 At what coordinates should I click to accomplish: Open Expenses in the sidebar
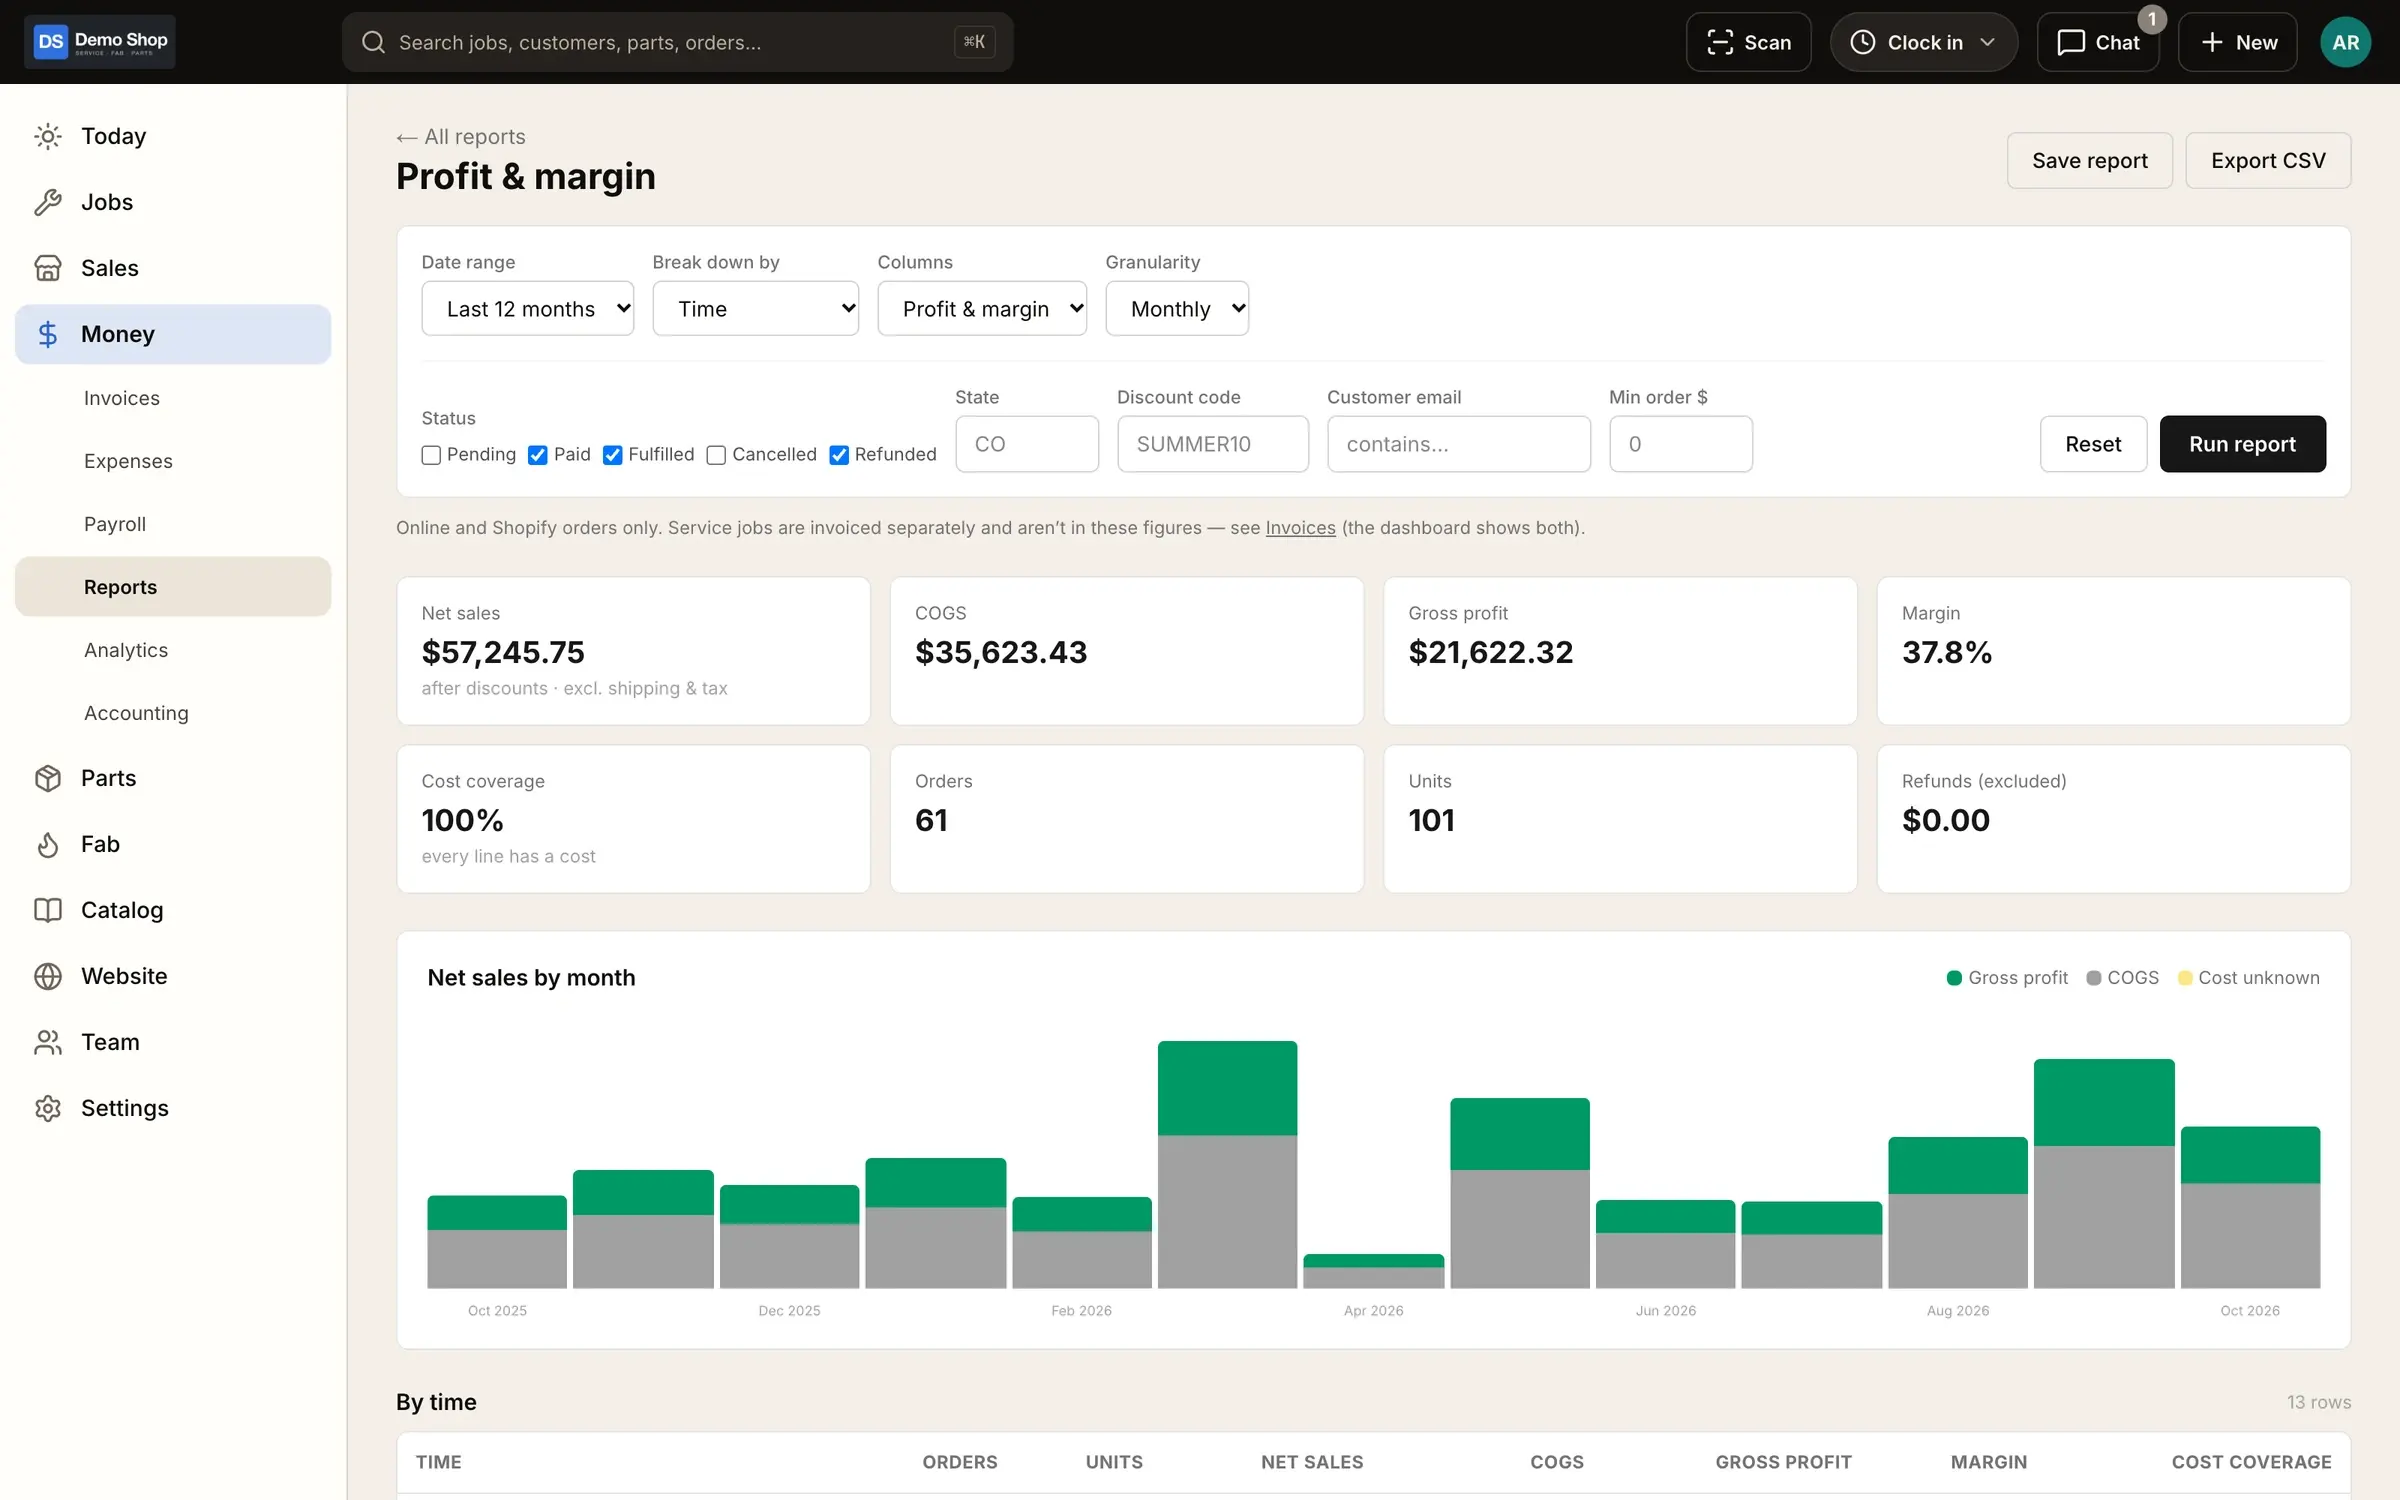click(128, 461)
